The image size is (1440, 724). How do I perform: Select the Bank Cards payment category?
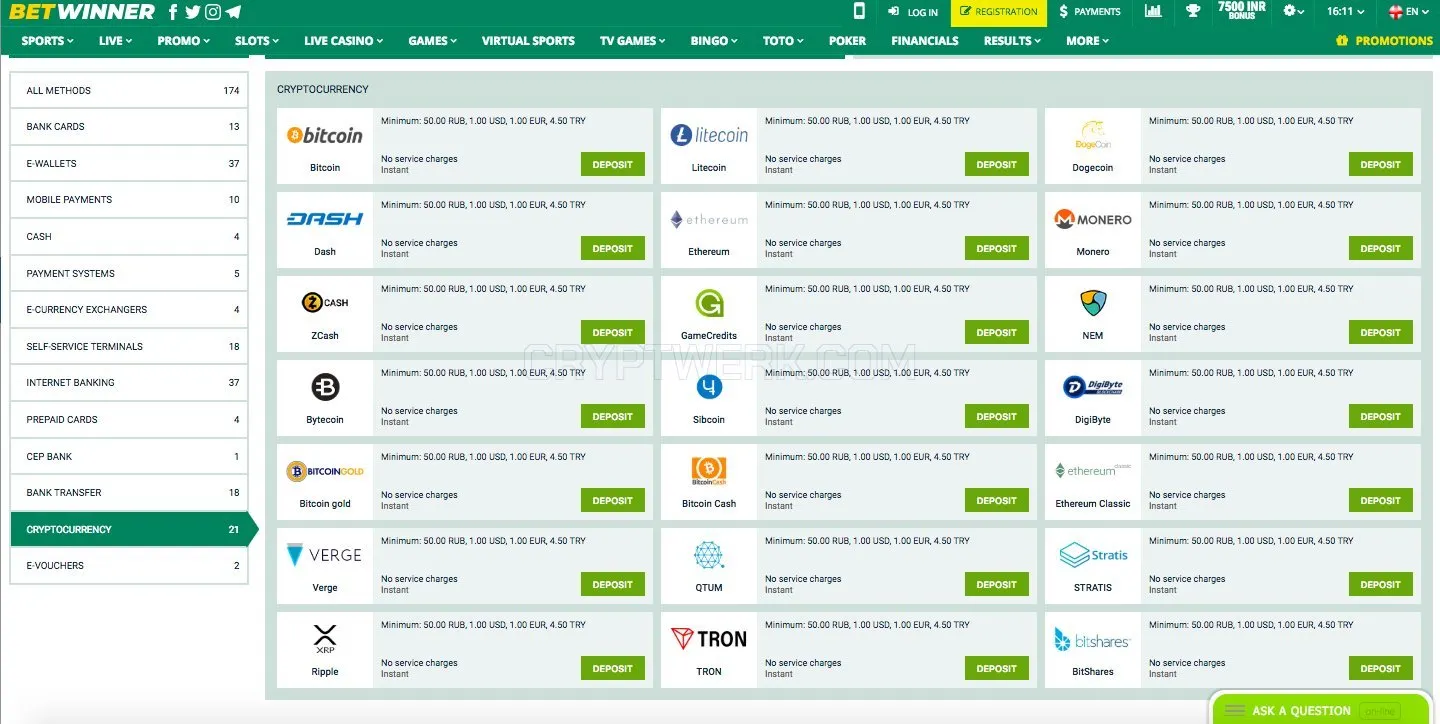tap(129, 127)
